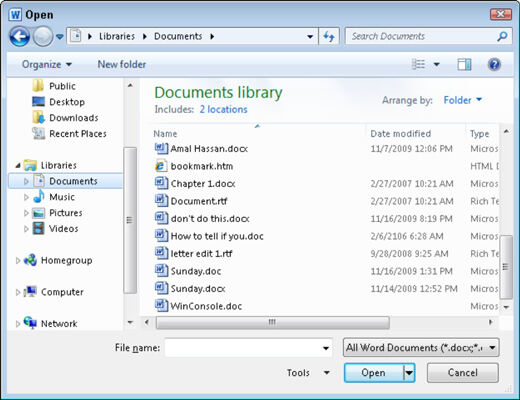
Task: Open the 2 locations link
Action: click(223, 109)
